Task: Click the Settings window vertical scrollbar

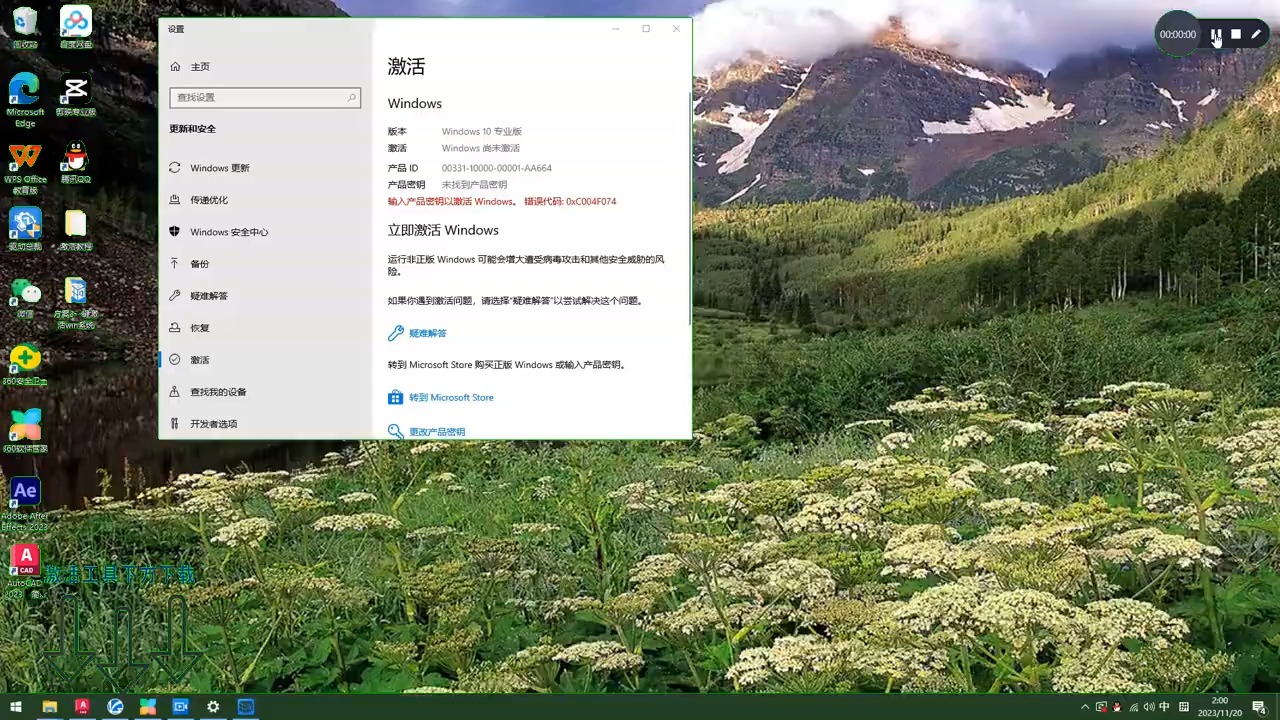Action: coord(689,208)
